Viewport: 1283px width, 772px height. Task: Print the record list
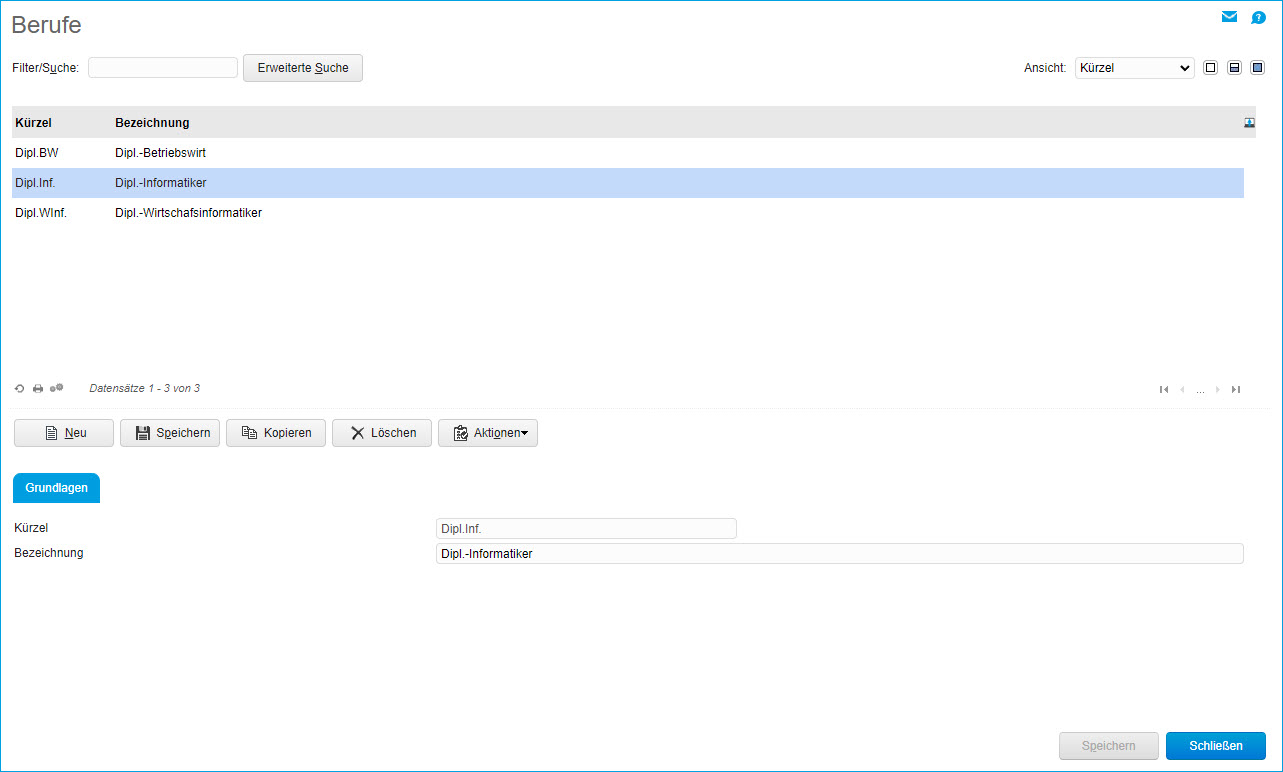37,388
